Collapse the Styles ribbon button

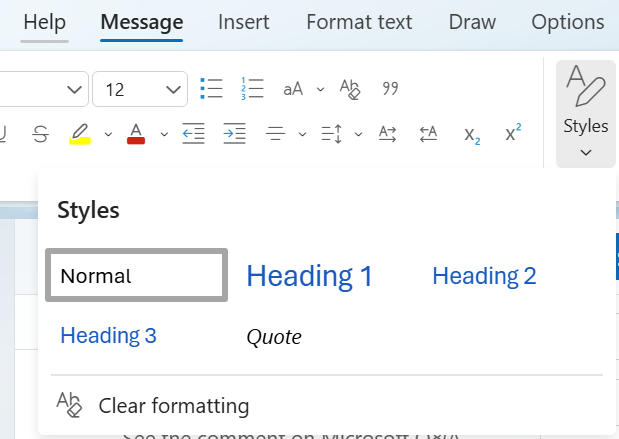[x=586, y=114]
